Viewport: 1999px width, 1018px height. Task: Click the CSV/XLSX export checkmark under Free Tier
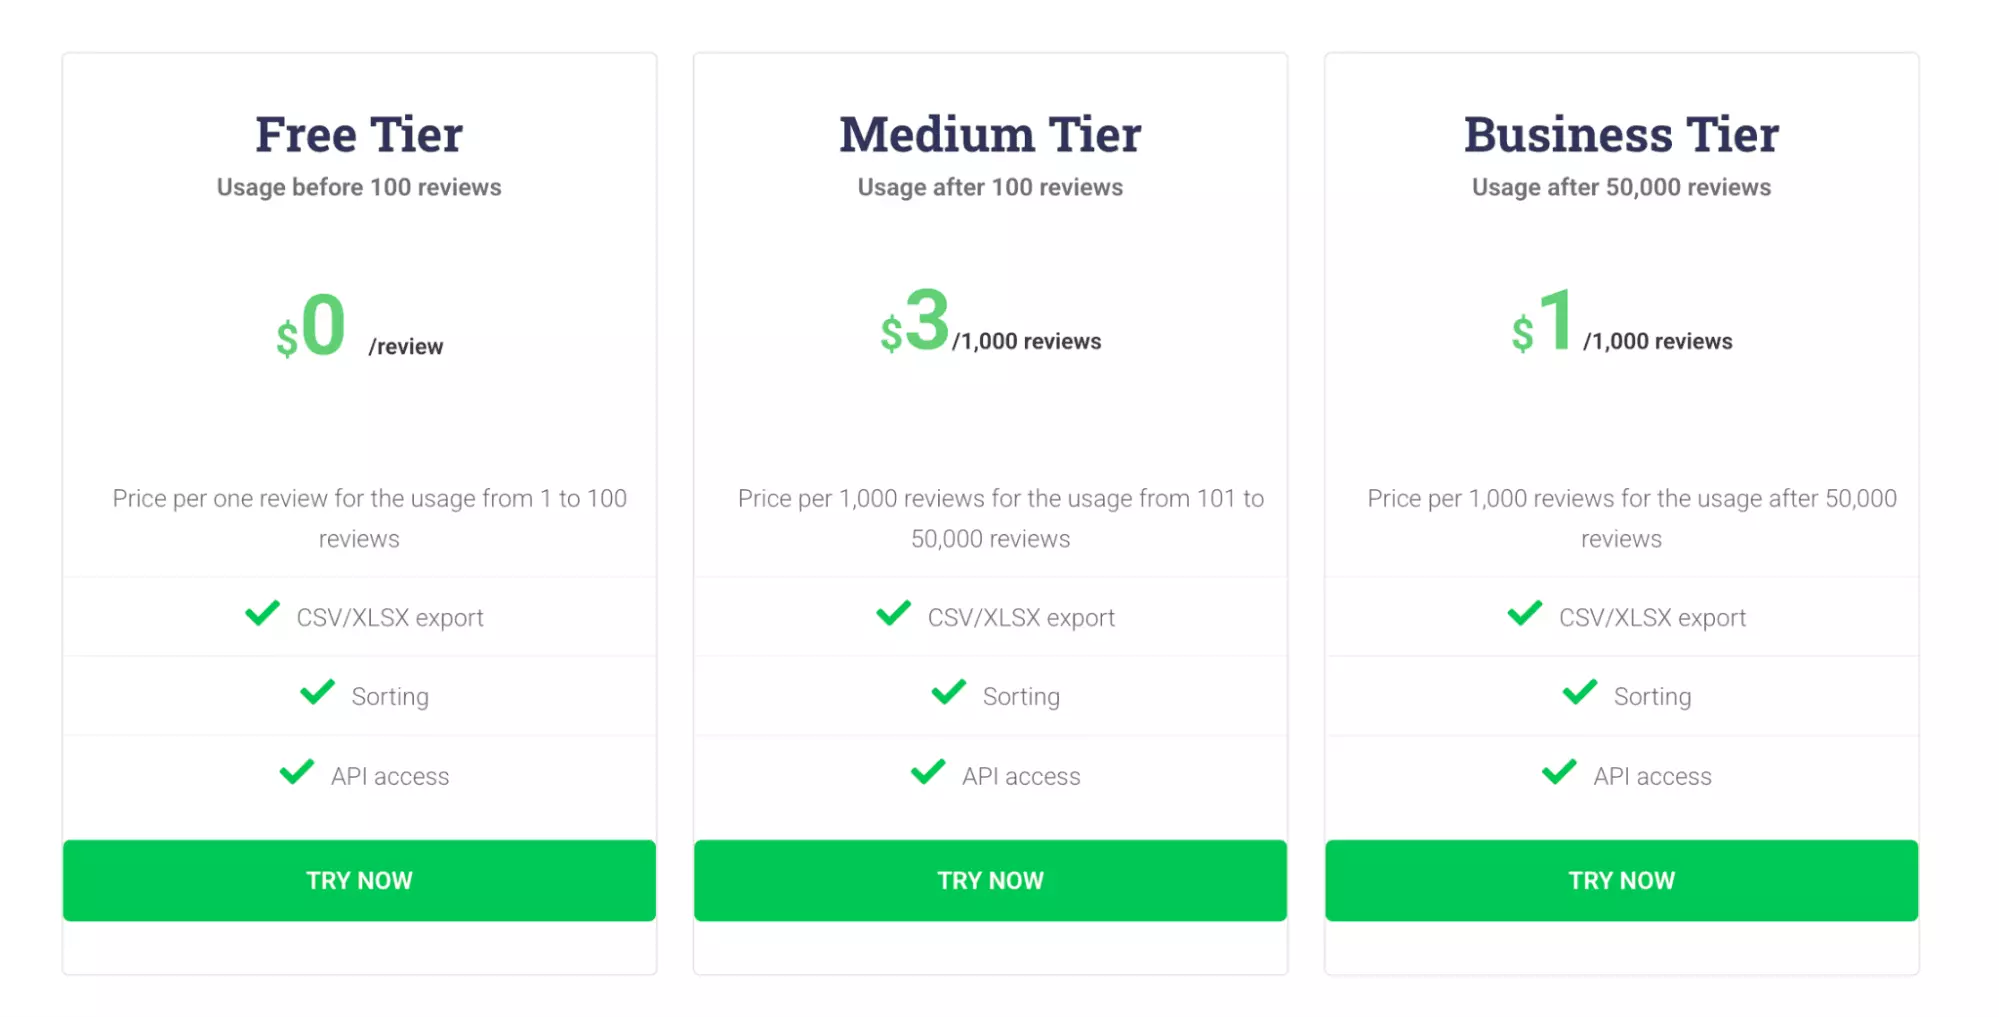[262, 614]
